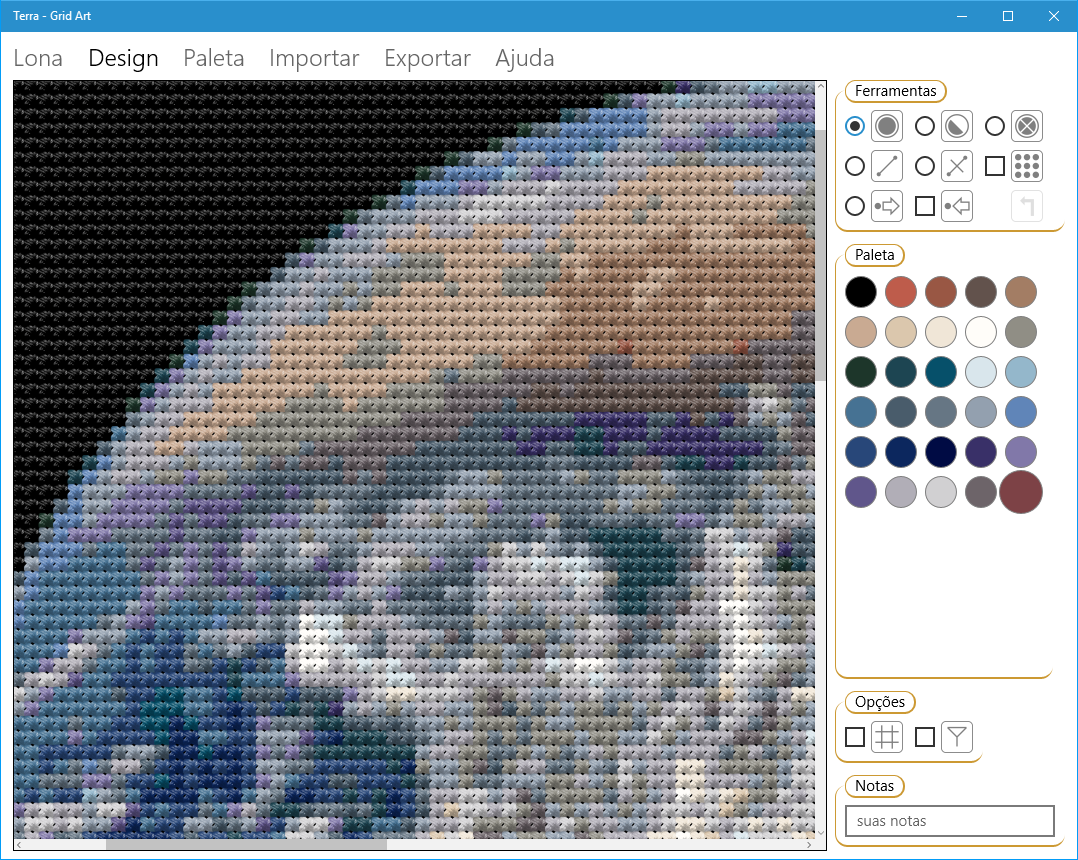Screen dimensions: 1078x860
Task: Pick the black swatch in the Paleta
Action: coord(861,292)
